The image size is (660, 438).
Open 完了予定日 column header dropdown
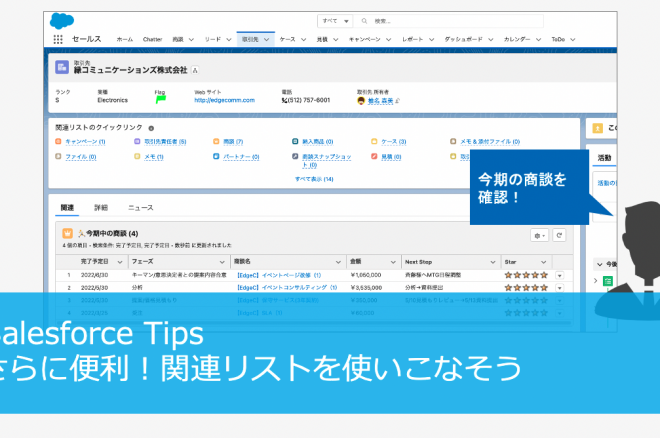coord(120,262)
